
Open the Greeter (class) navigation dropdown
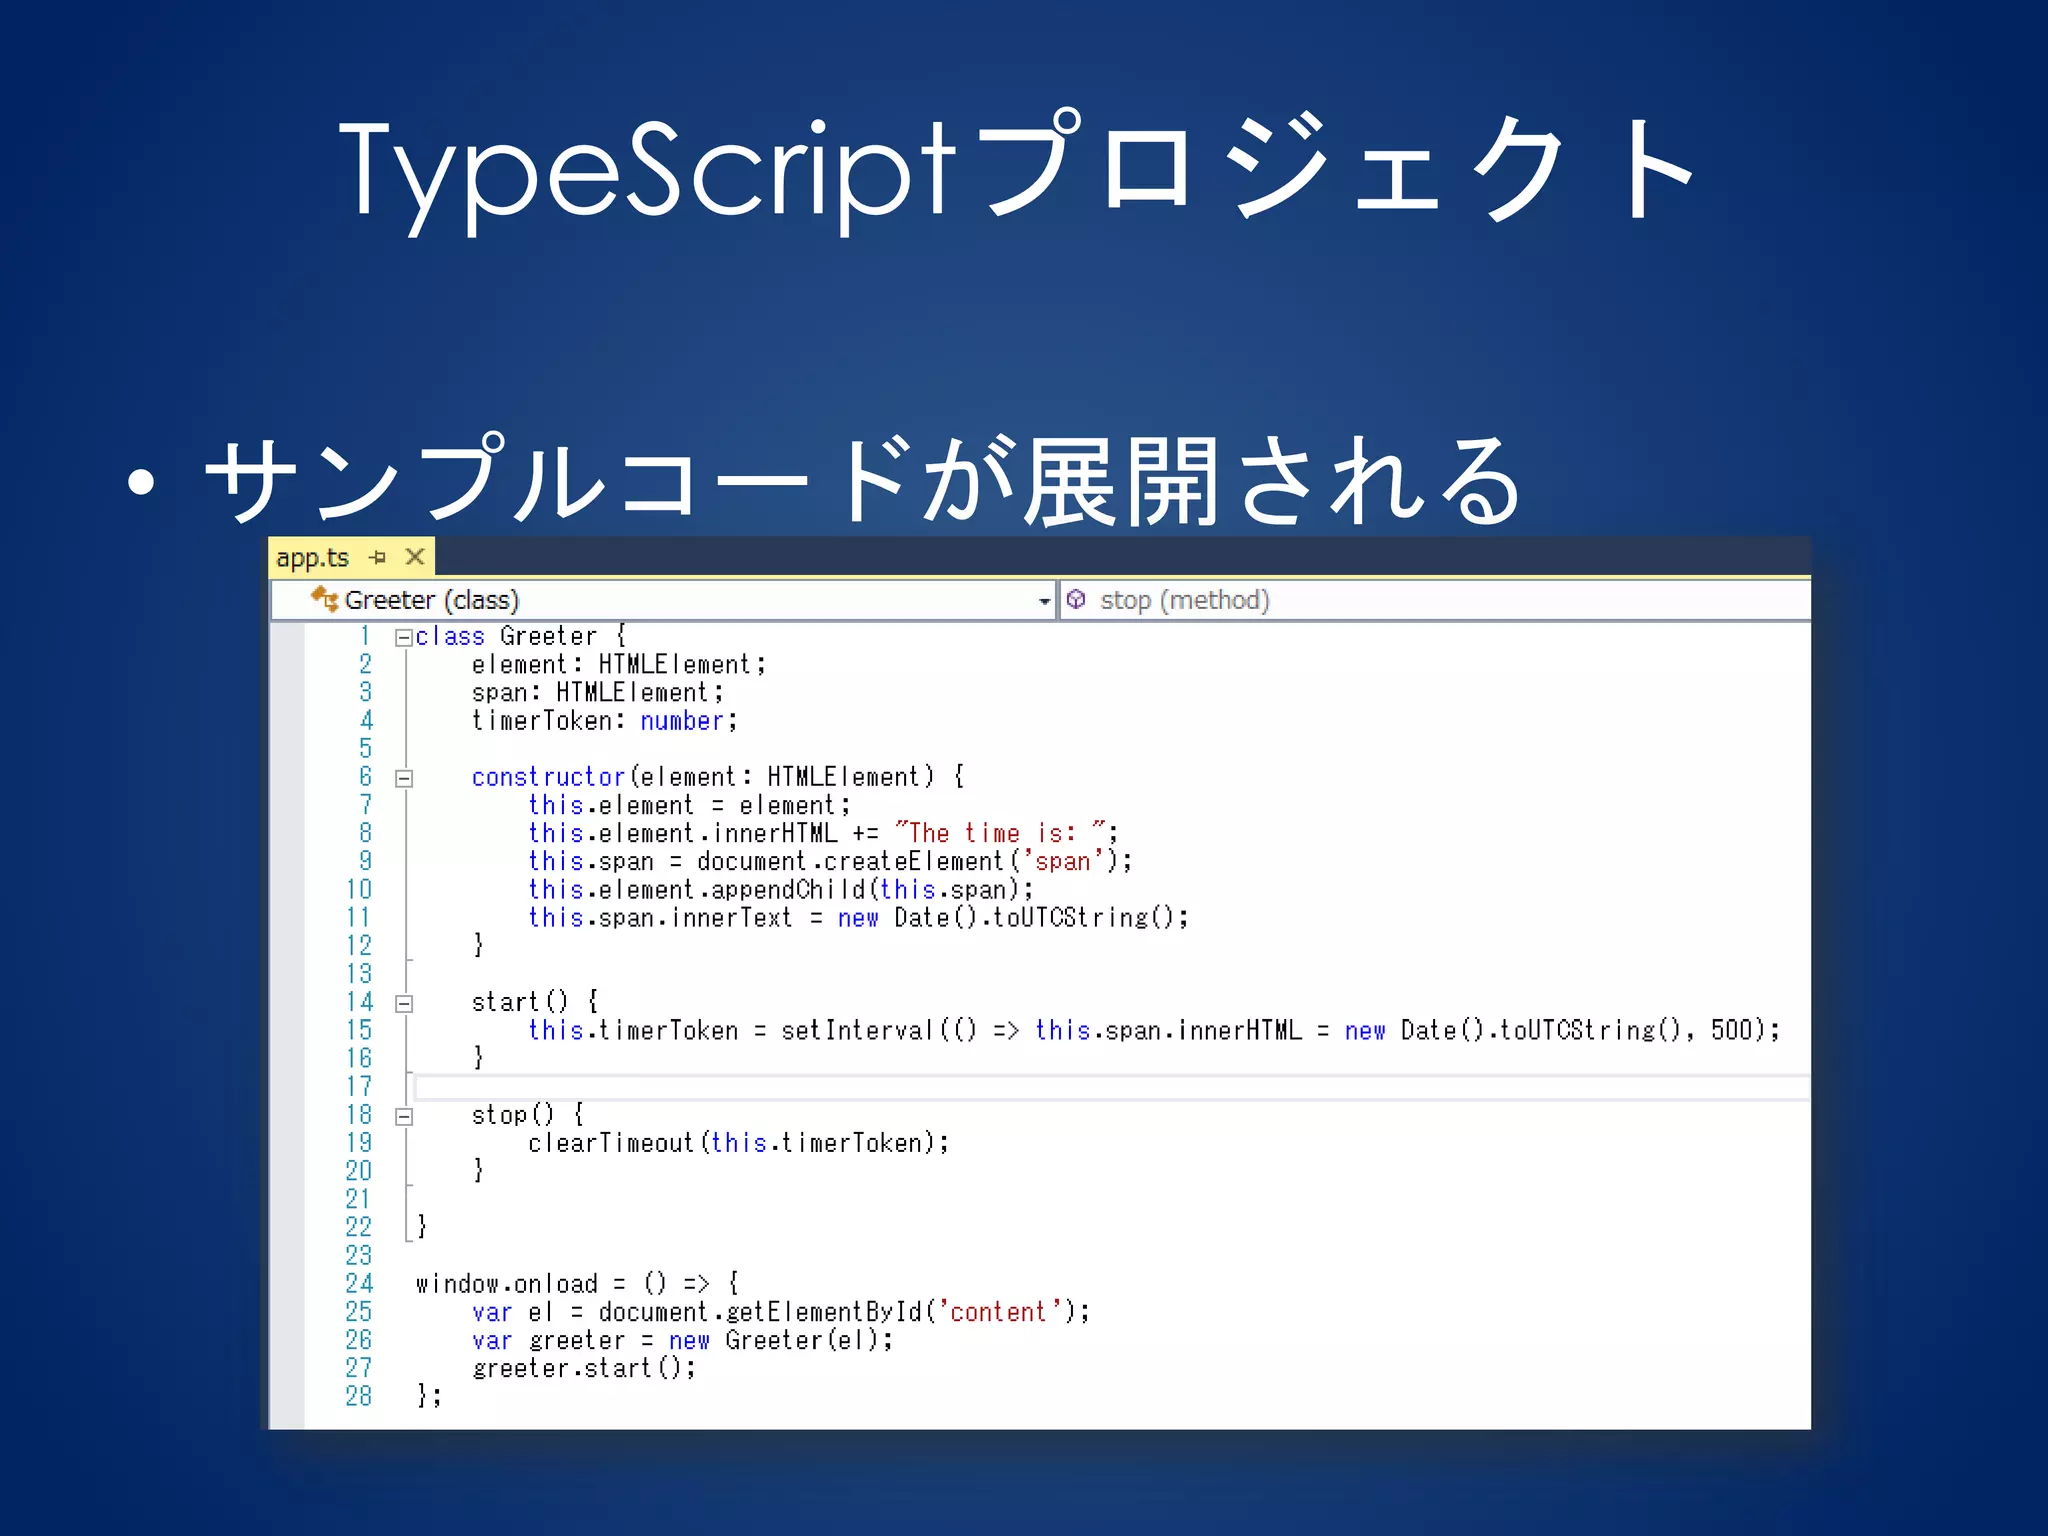pyautogui.click(x=1044, y=601)
